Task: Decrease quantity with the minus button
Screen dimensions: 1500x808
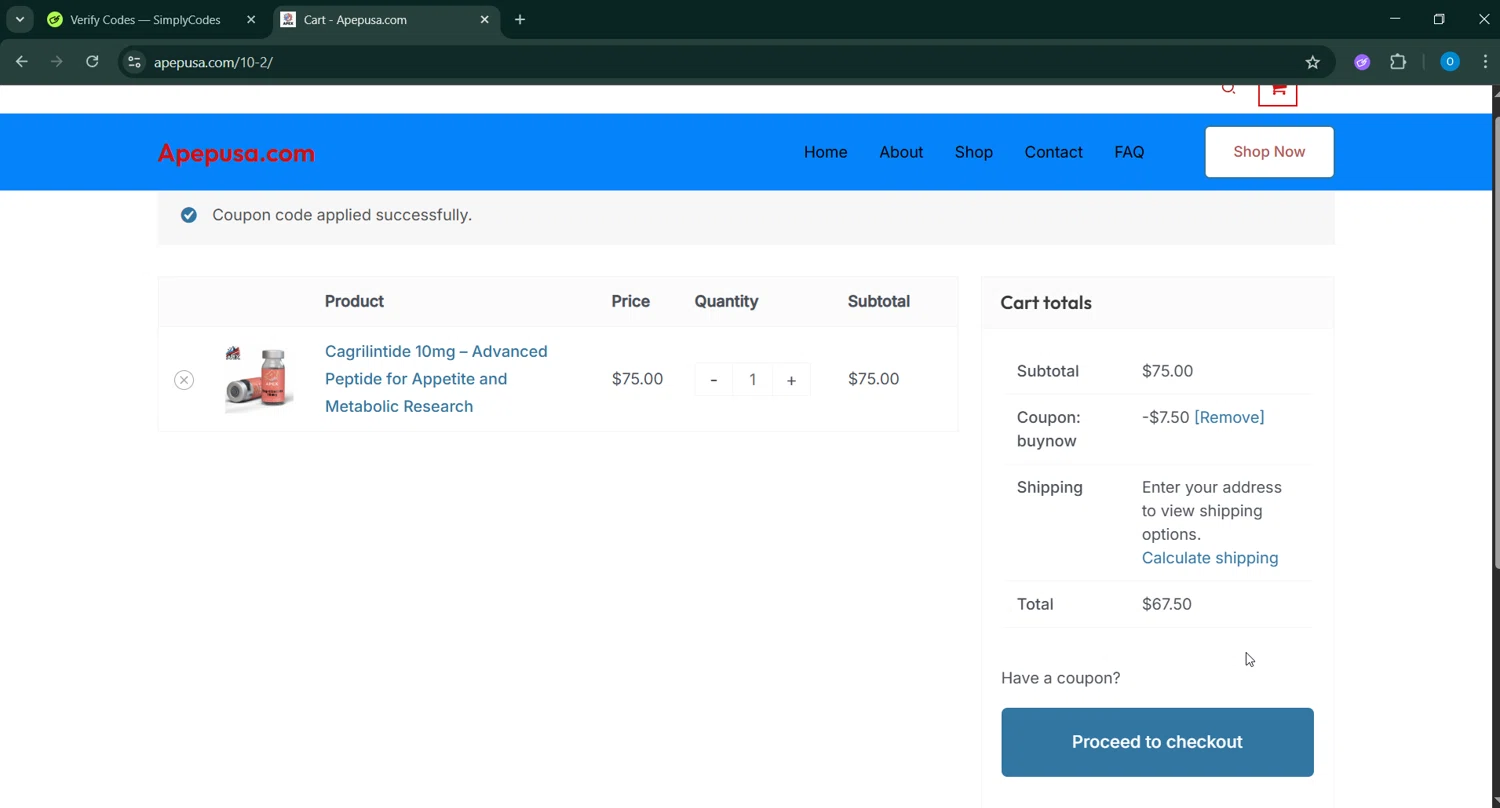Action: click(713, 380)
